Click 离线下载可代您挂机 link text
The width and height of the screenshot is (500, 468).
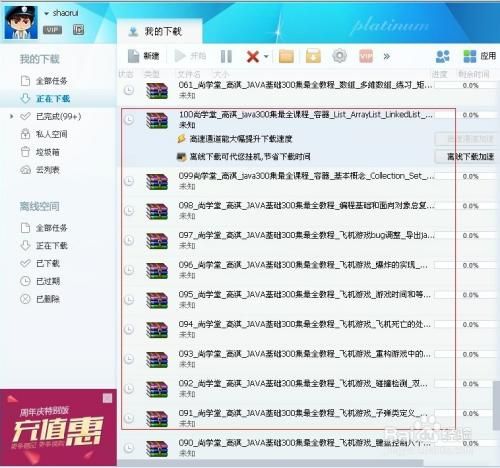pos(250,156)
